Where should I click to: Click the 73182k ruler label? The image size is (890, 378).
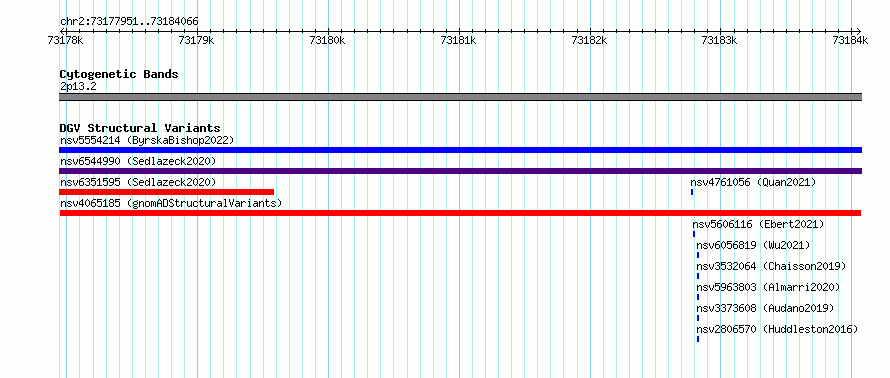(589, 40)
